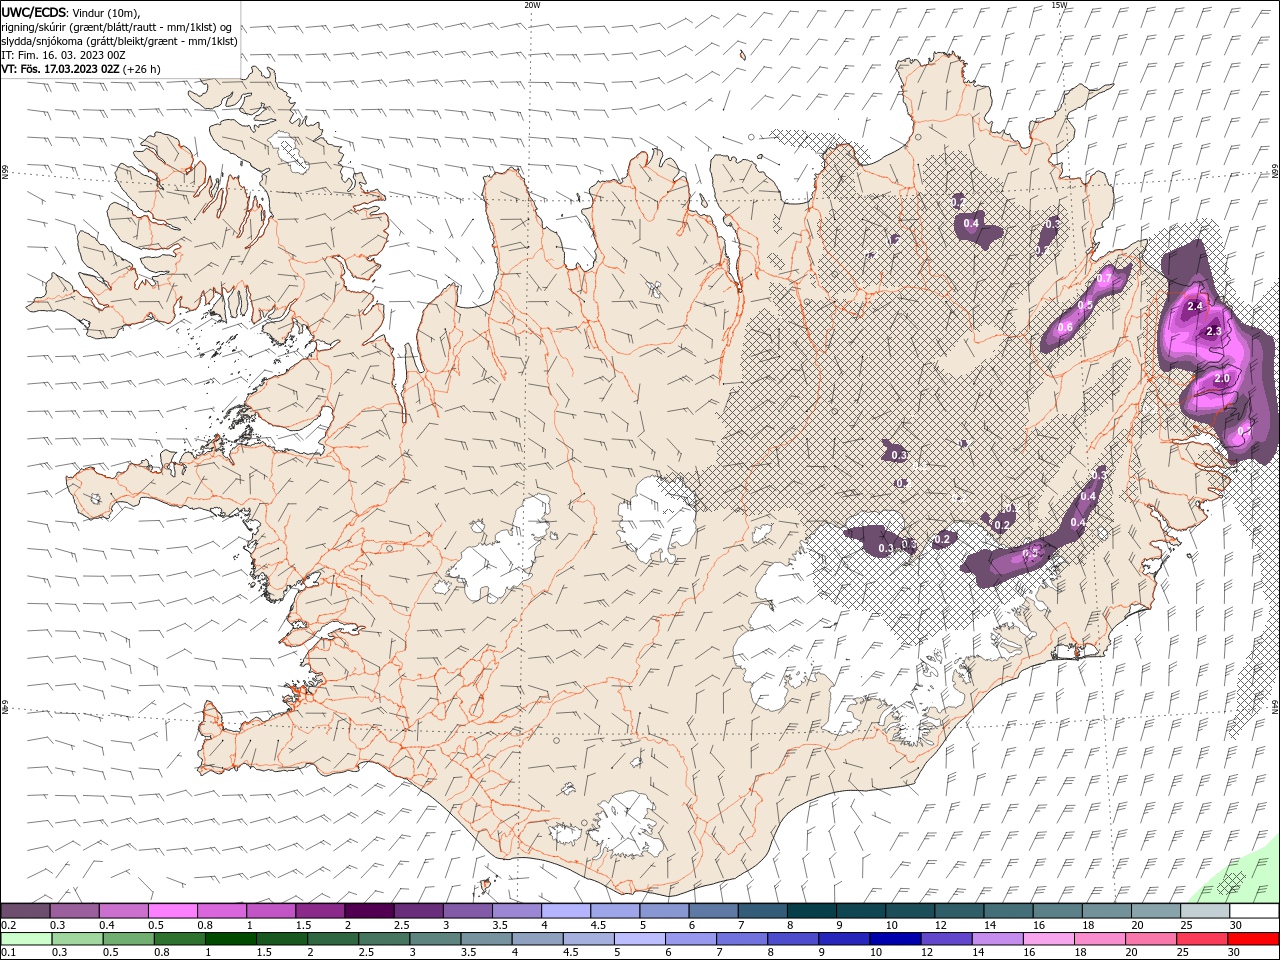This screenshot has width=1280, height=960.
Task: Click the 12 label under the upper legend
Action: tap(941, 925)
